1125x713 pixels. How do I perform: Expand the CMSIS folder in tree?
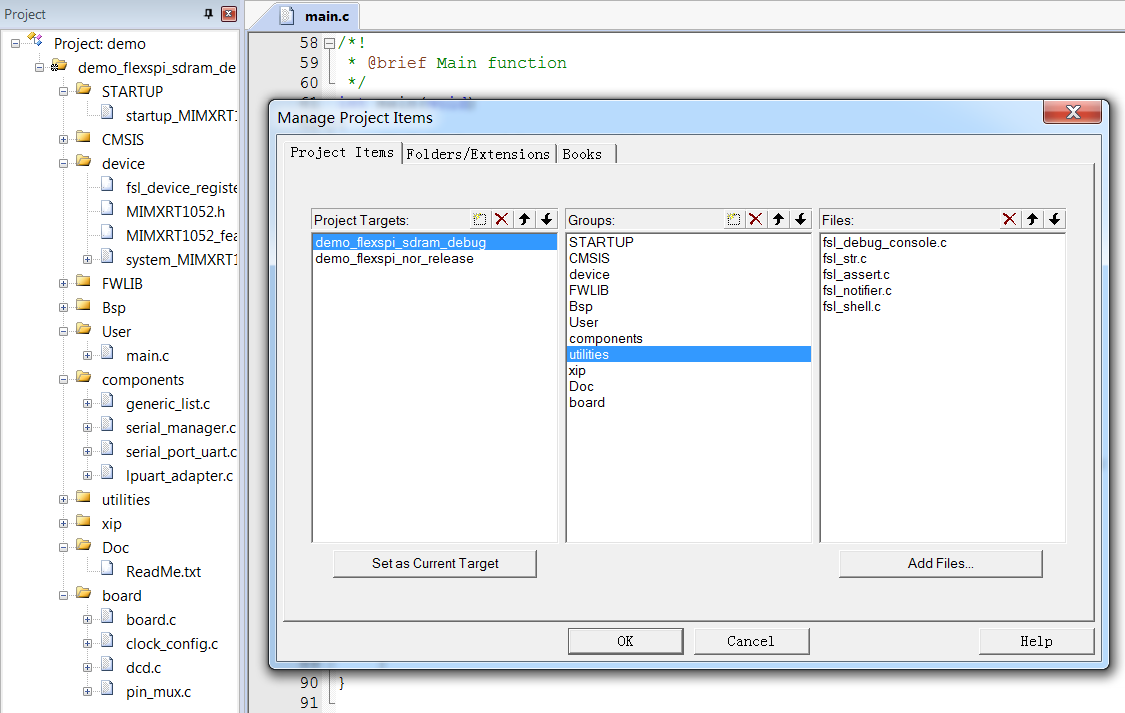coord(63,140)
